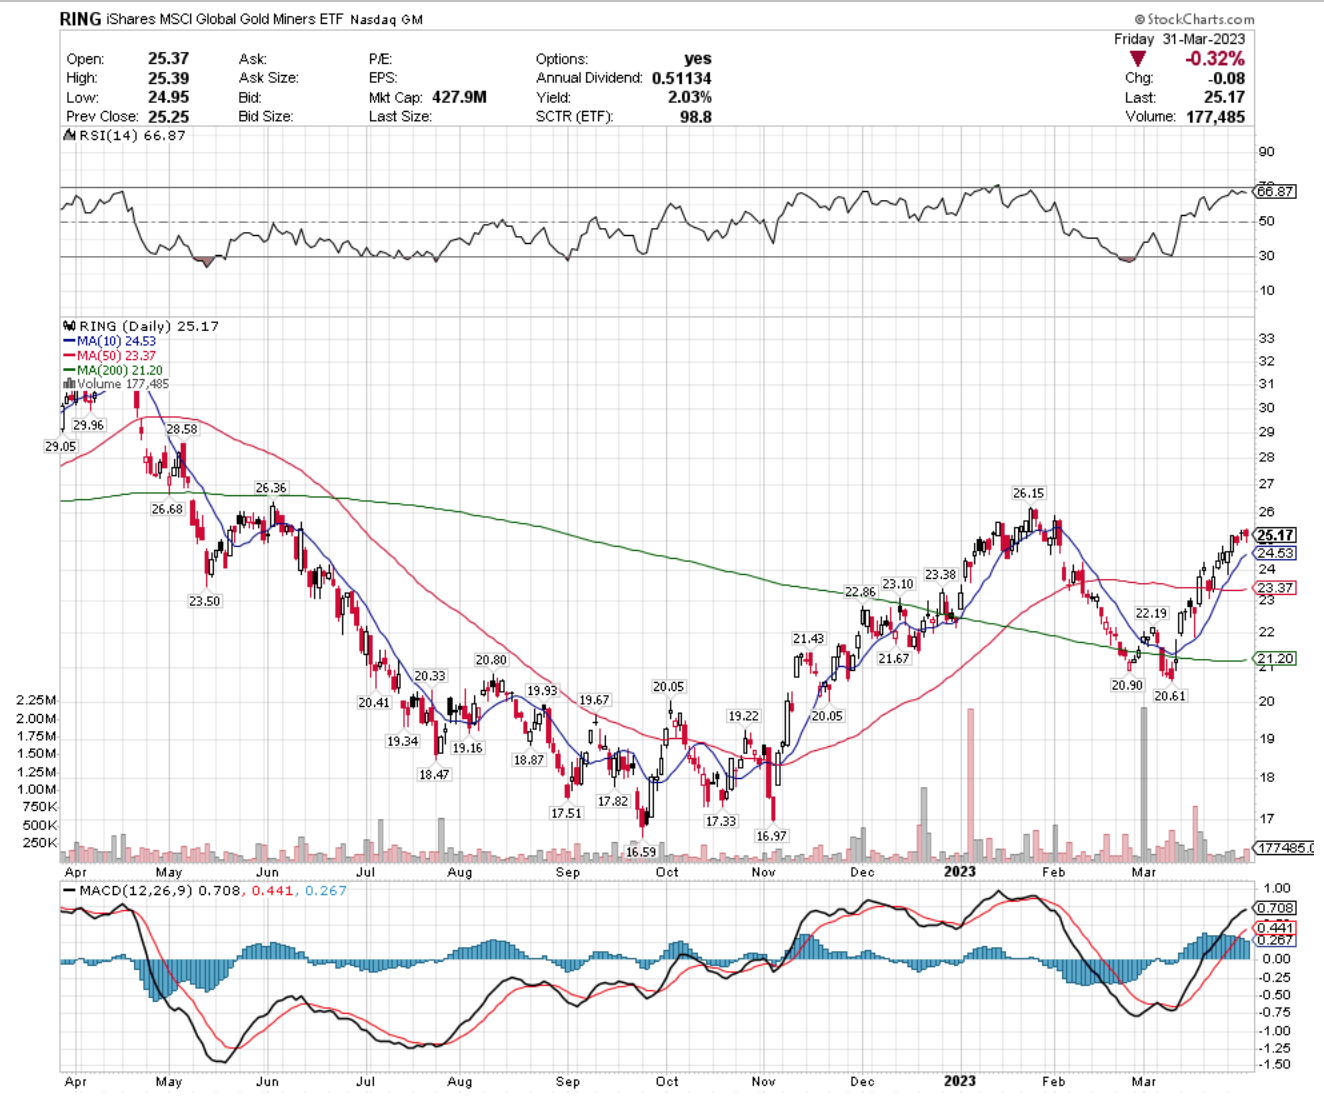
Task: Click the Annual Dividend value 0.51134
Action: (x=682, y=78)
